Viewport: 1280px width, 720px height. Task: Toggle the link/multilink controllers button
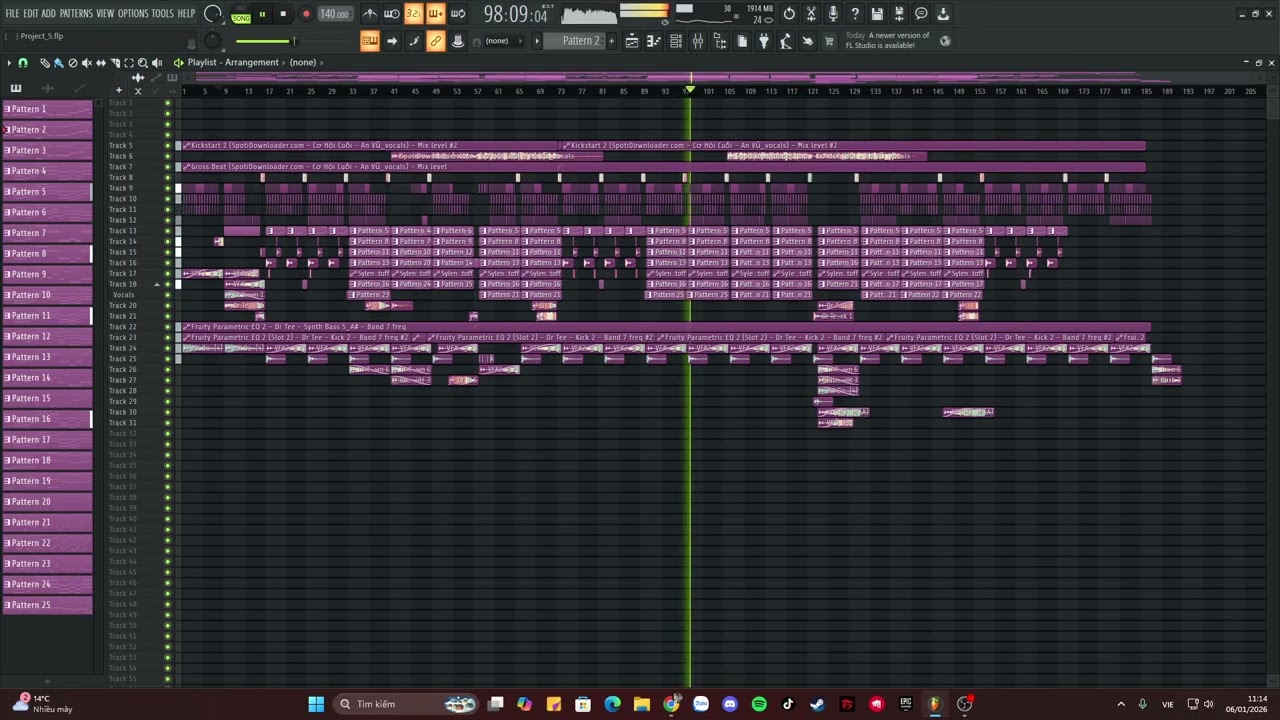435,41
